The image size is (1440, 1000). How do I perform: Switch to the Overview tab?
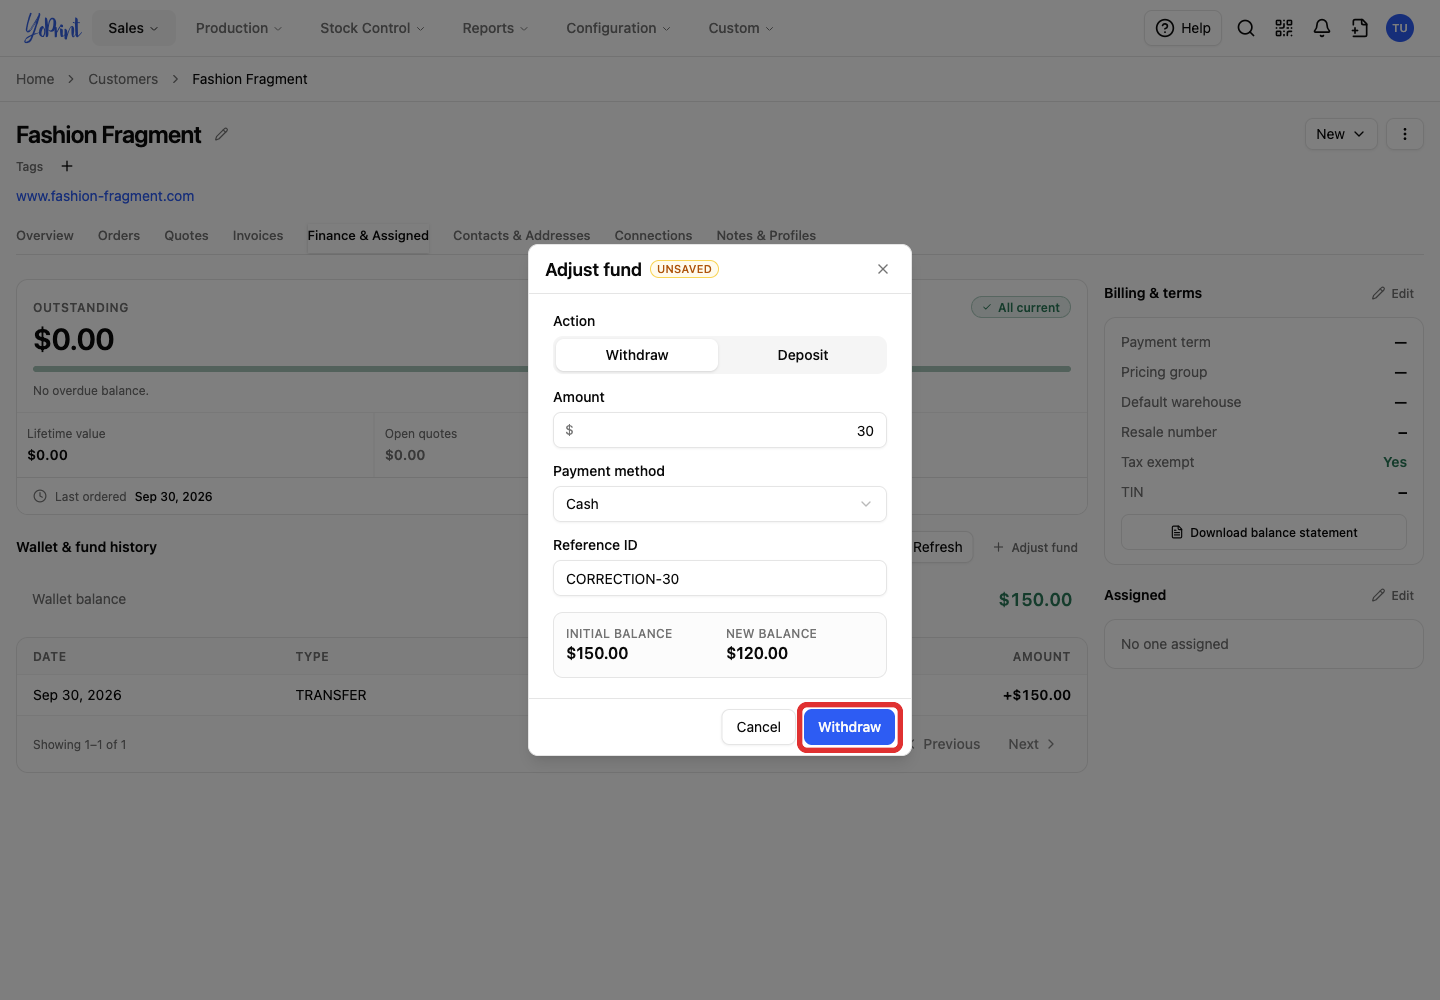click(45, 236)
